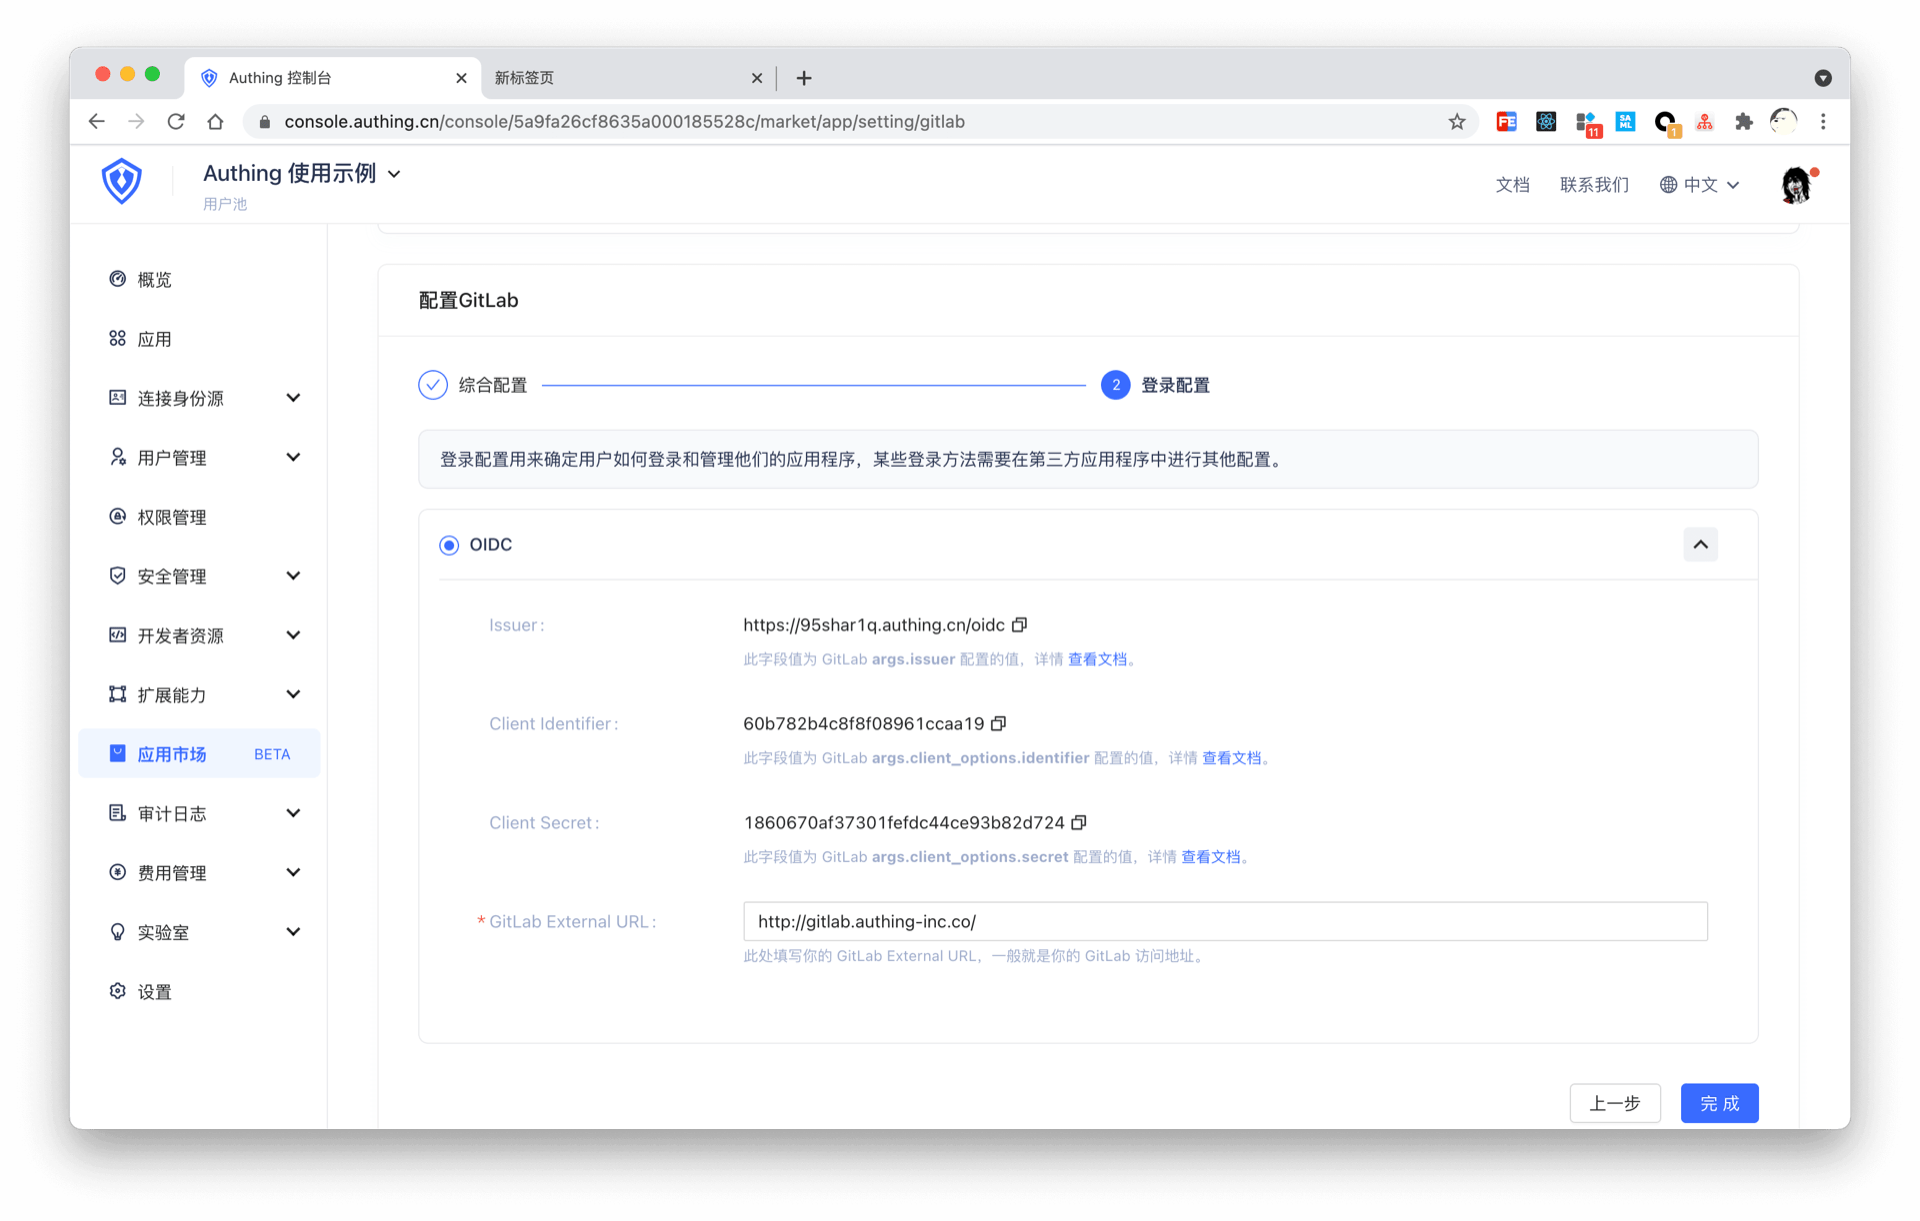Collapse the OIDC configuration panel
The width and height of the screenshot is (1920, 1221).
point(1700,545)
